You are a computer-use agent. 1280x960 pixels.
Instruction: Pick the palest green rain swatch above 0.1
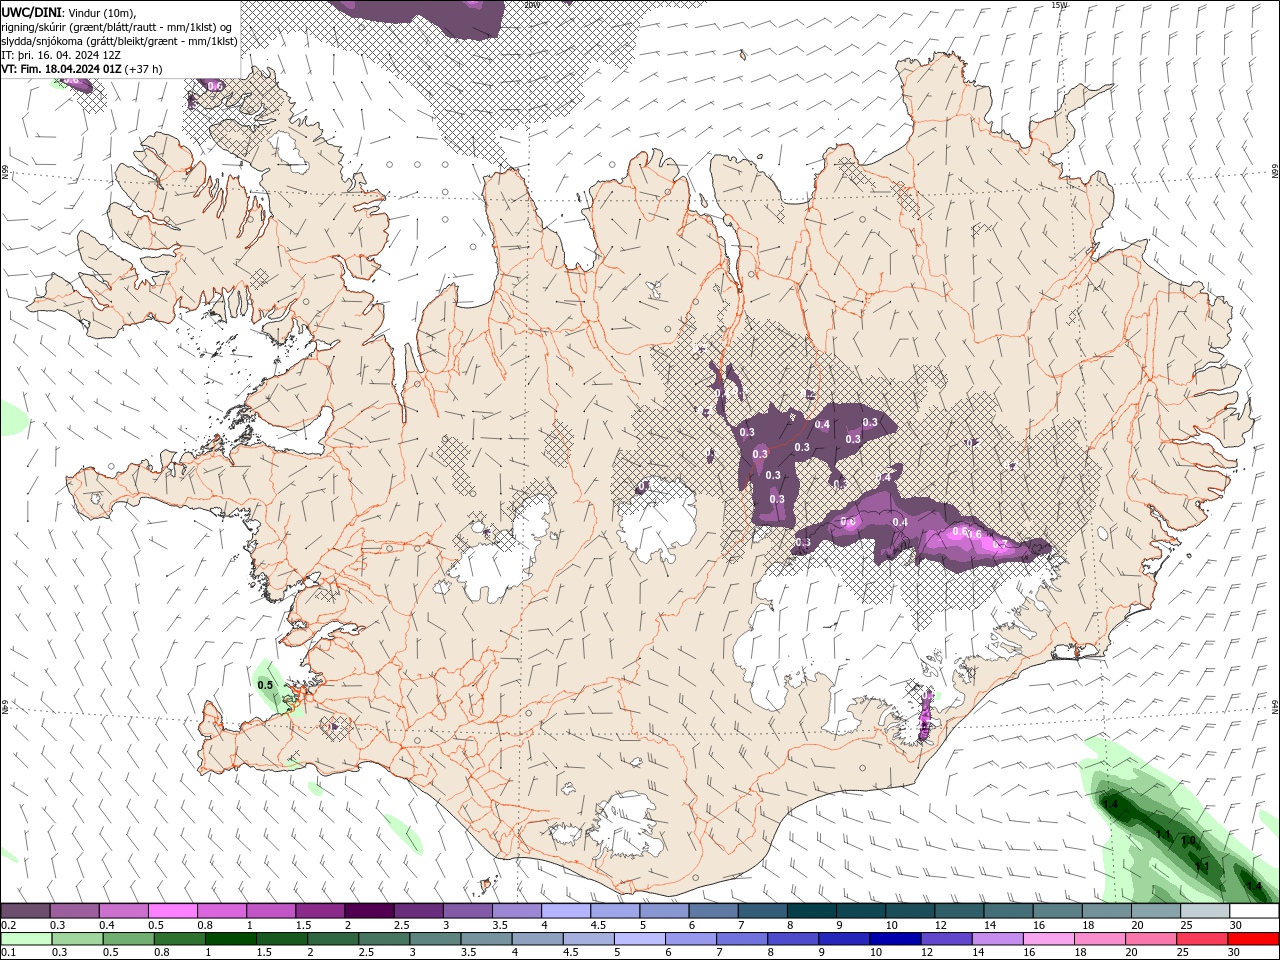(25, 939)
